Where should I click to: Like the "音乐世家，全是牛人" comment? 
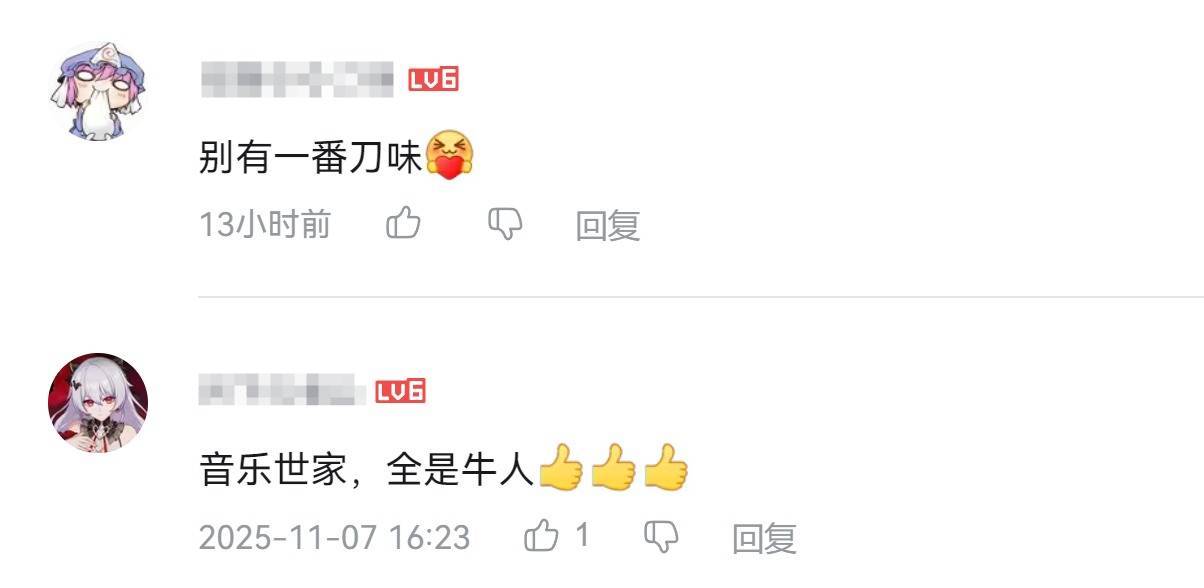[542, 537]
